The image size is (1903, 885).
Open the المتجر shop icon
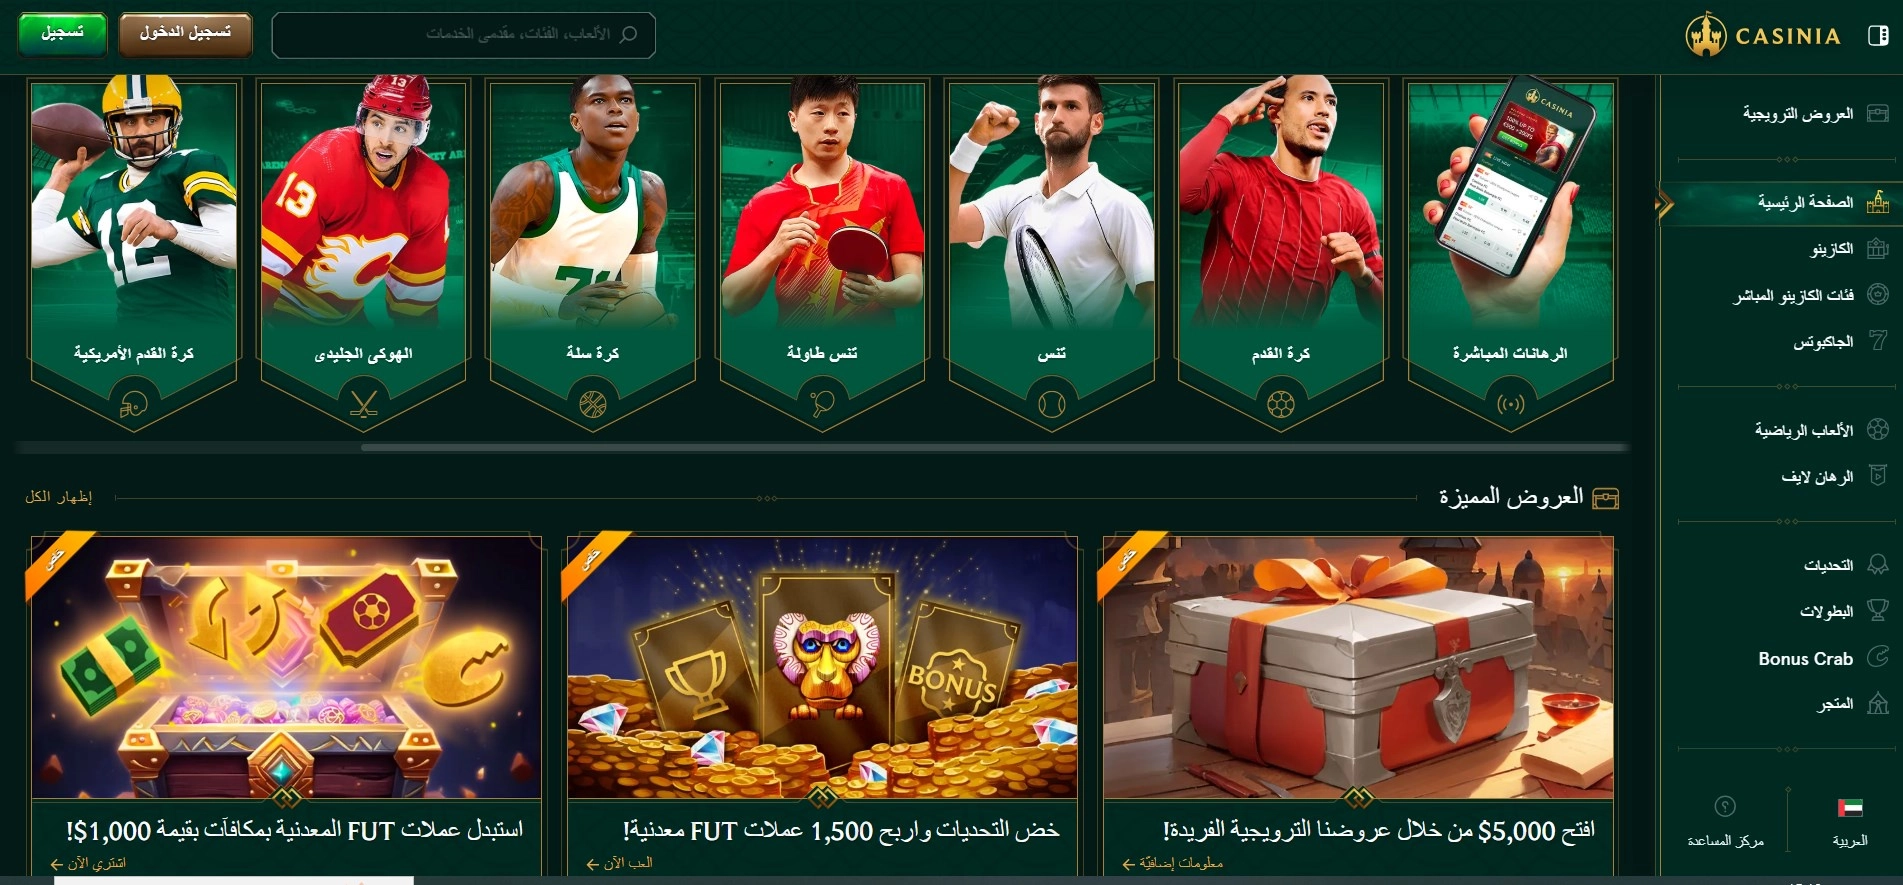click(x=1878, y=703)
